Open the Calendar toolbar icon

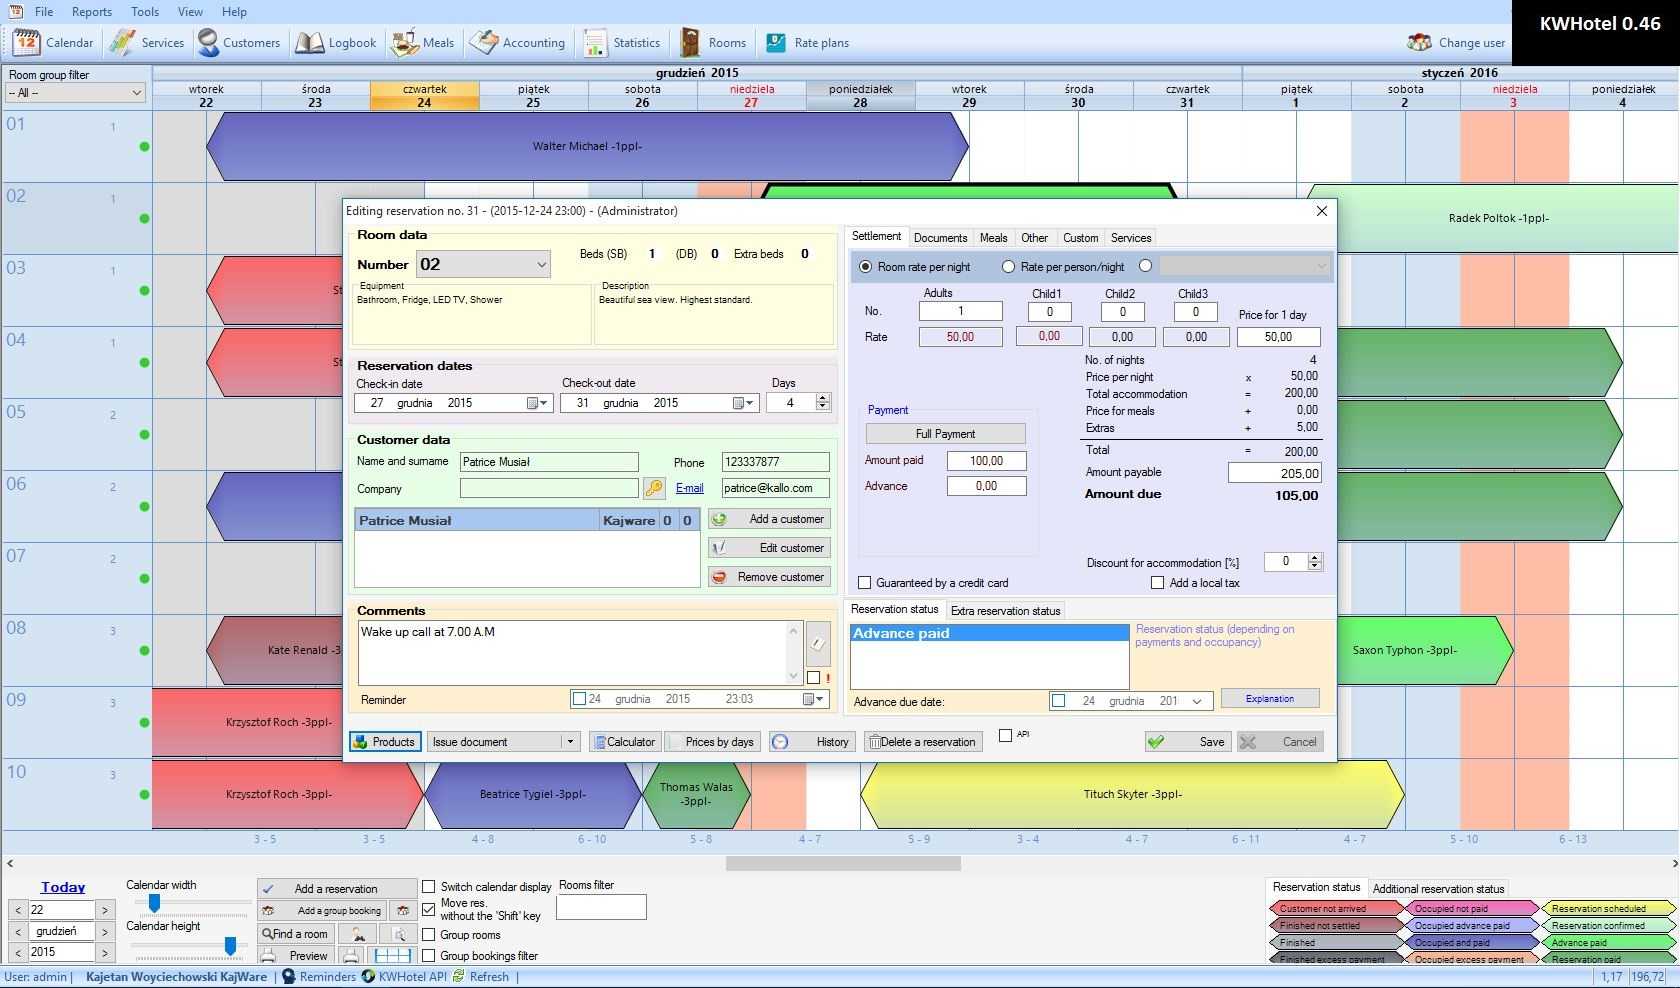[27, 43]
